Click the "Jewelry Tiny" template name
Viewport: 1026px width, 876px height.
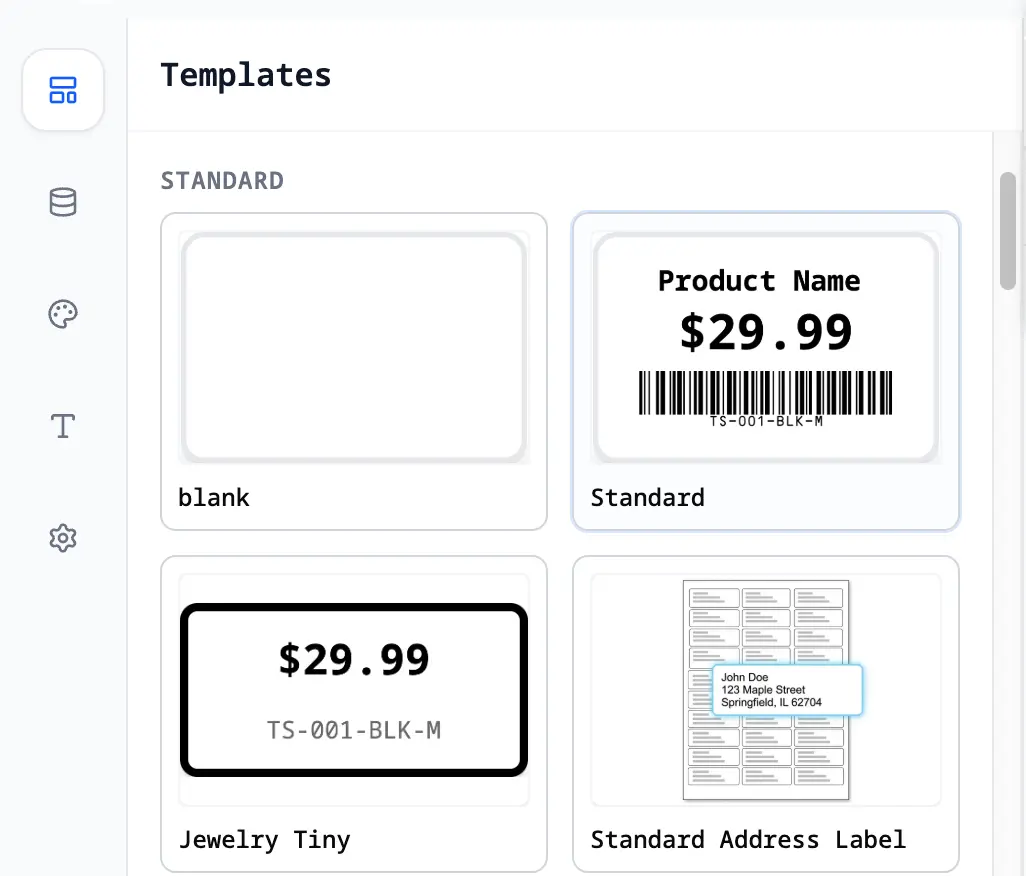(x=264, y=839)
